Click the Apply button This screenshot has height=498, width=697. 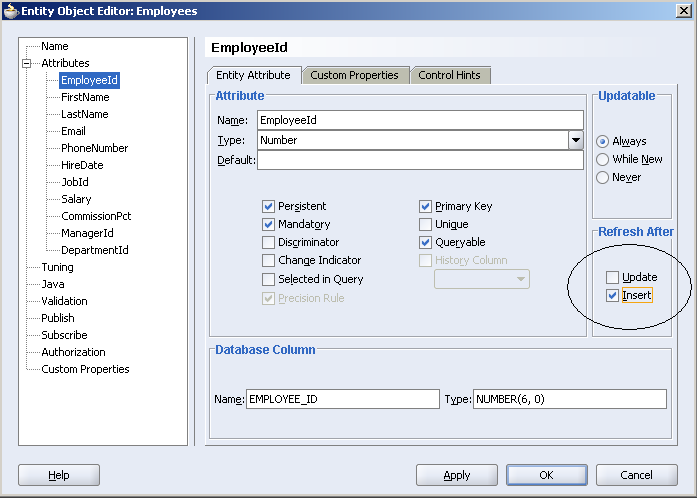coord(456,475)
